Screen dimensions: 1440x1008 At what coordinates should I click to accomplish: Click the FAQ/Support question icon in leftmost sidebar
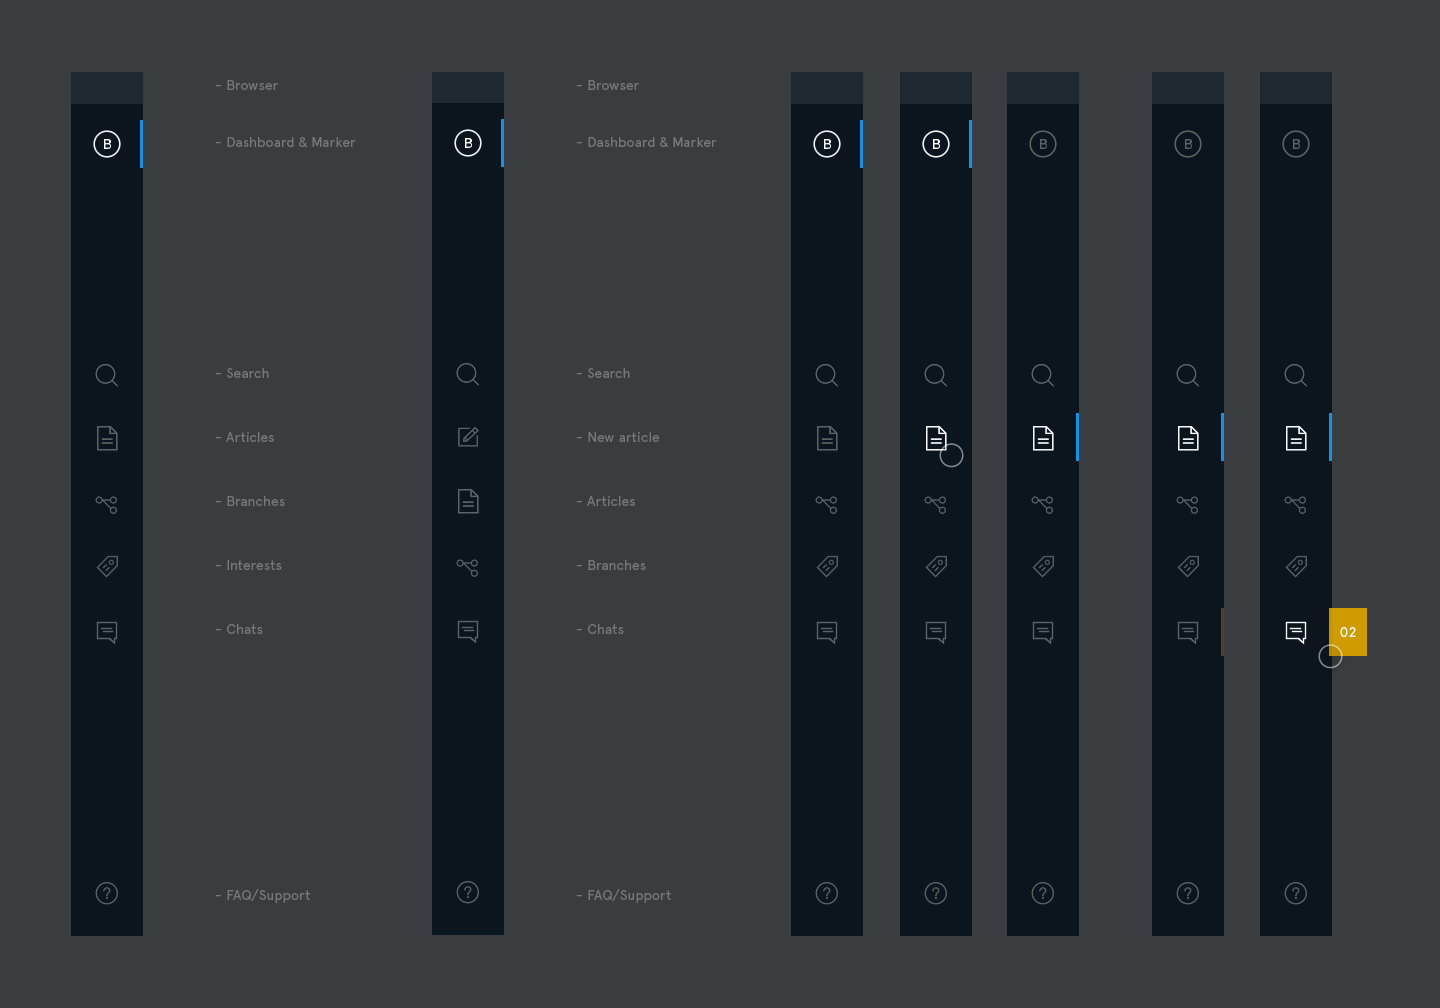pyautogui.click(x=107, y=893)
